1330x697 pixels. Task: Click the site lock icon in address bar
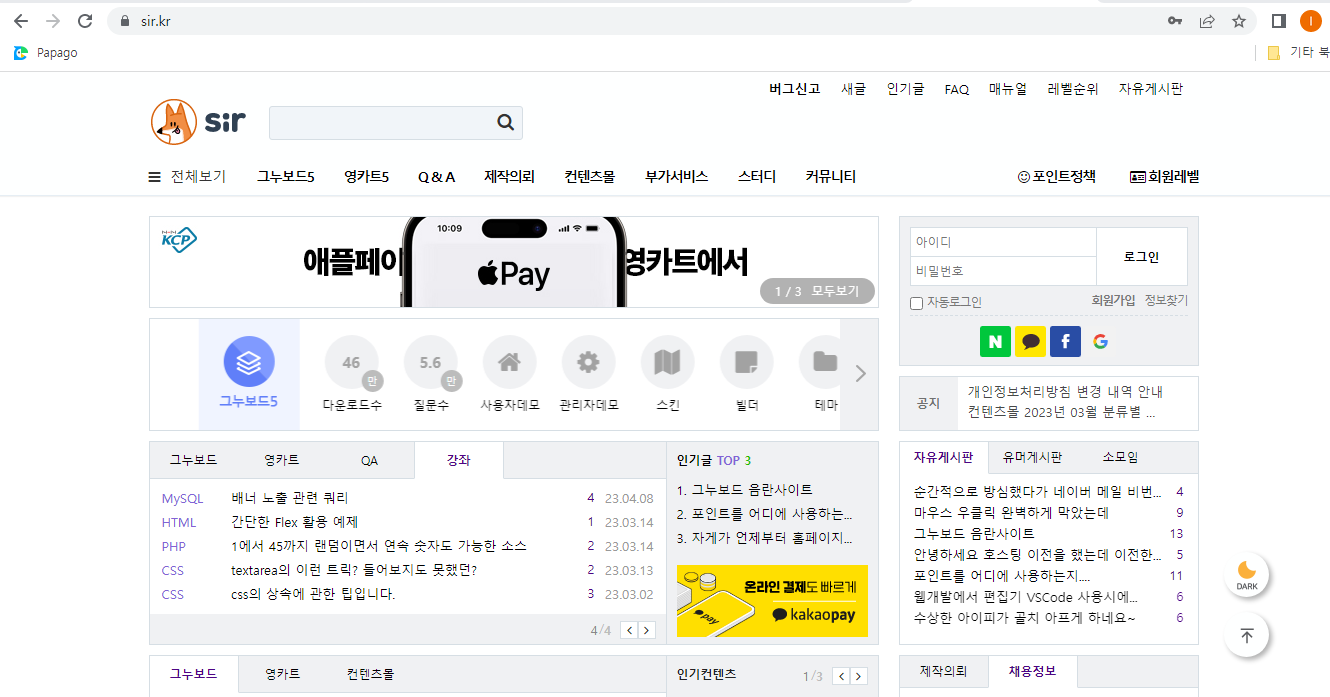tap(125, 21)
